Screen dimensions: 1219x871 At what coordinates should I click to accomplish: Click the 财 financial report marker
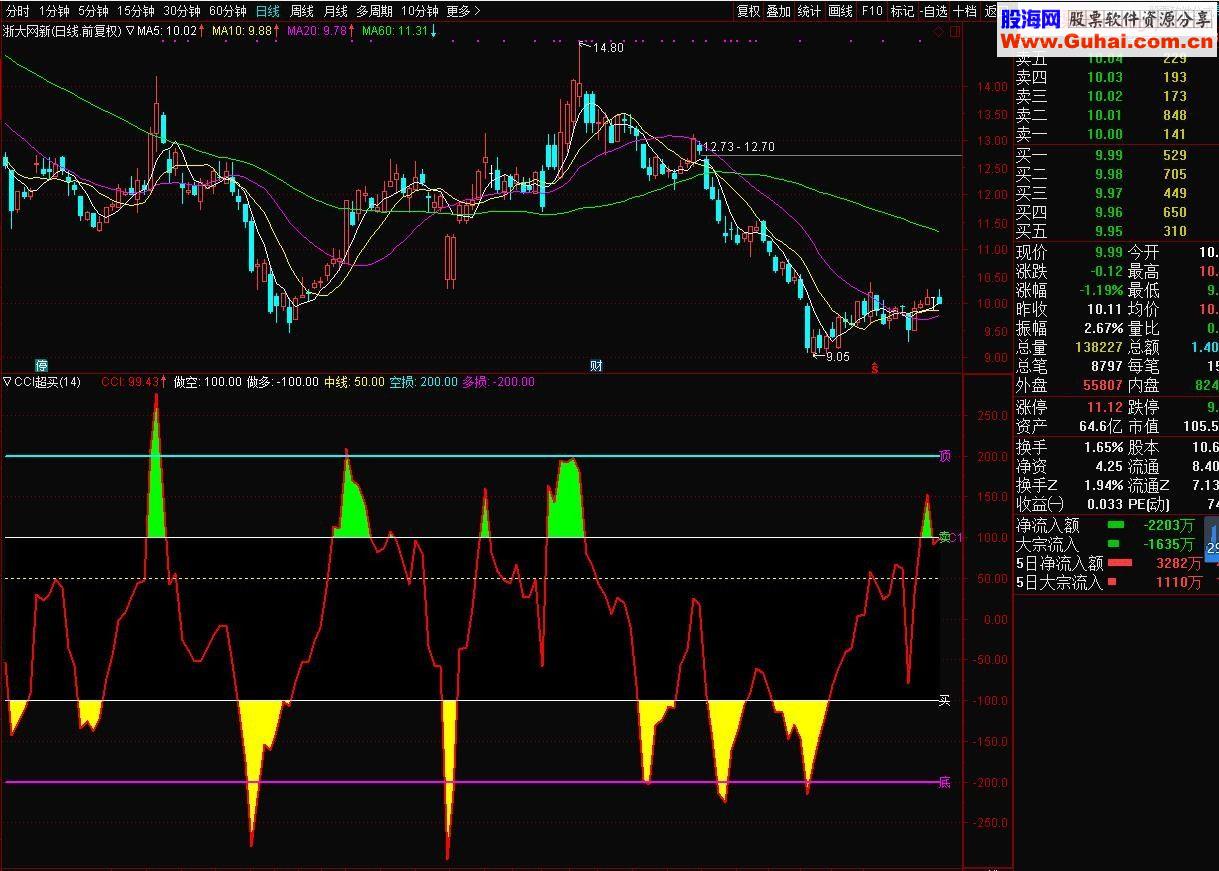click(x=596, y=365)
